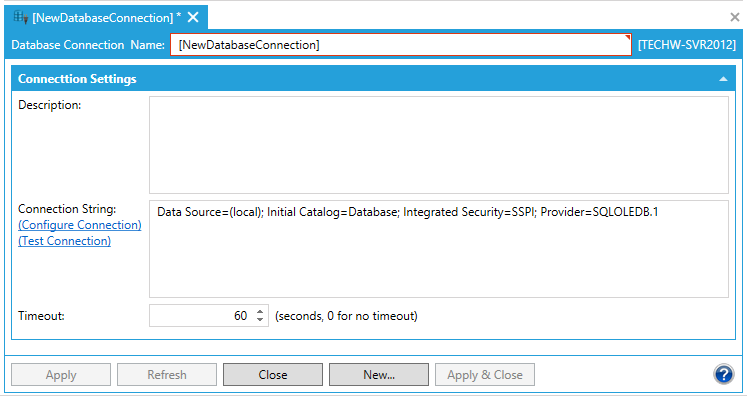Click the Test Connection link
Viewport: 747px width, 396px height.
click(x=64, y=241)
